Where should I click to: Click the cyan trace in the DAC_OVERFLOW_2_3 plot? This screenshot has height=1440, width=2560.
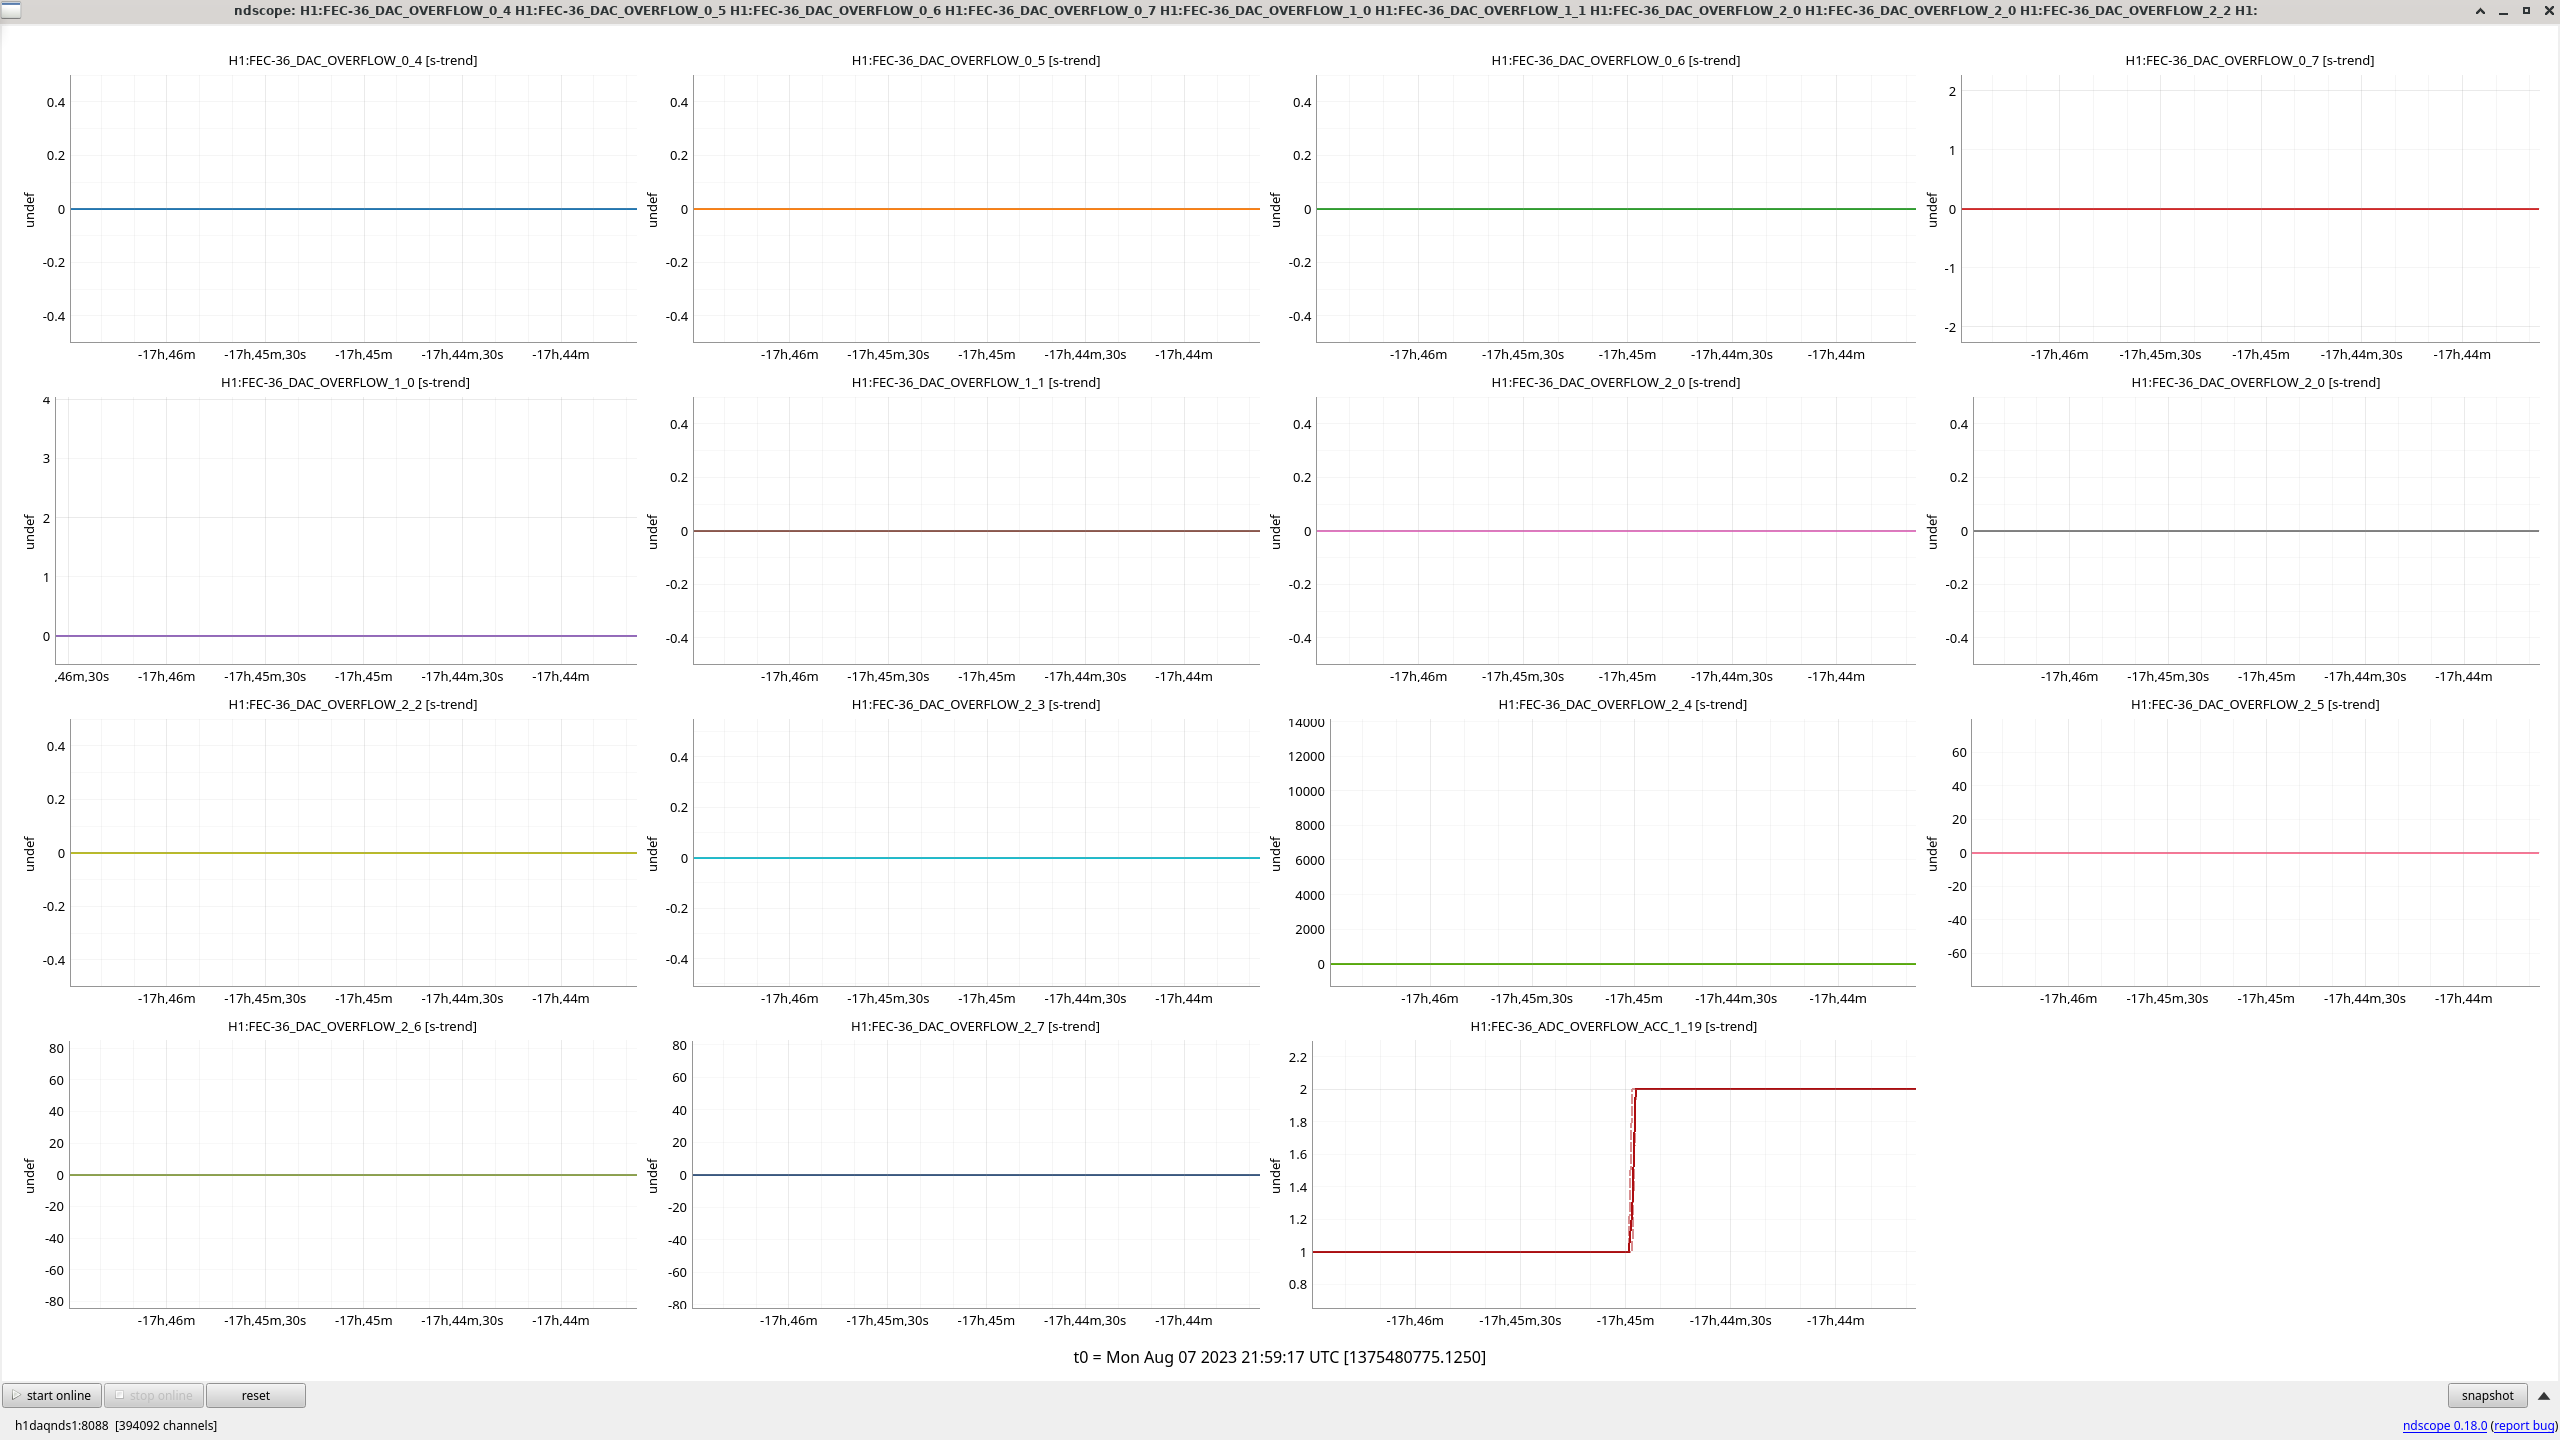[976, 858]
